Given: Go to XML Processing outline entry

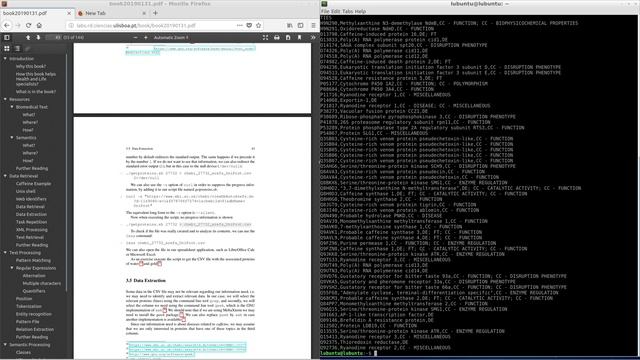Looking at the screenshot, I should pos(32,230).
